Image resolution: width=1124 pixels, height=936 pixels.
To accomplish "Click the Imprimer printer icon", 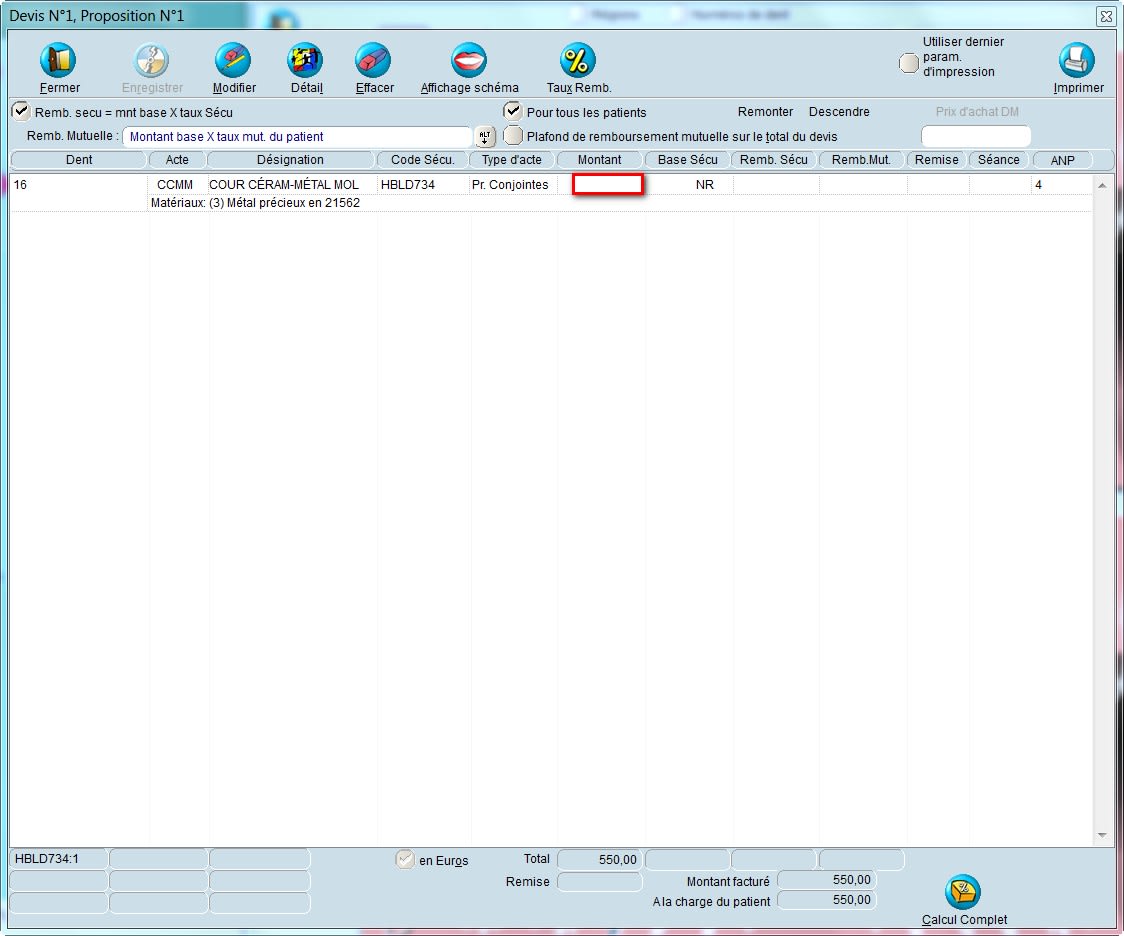I will [1077, 62].
